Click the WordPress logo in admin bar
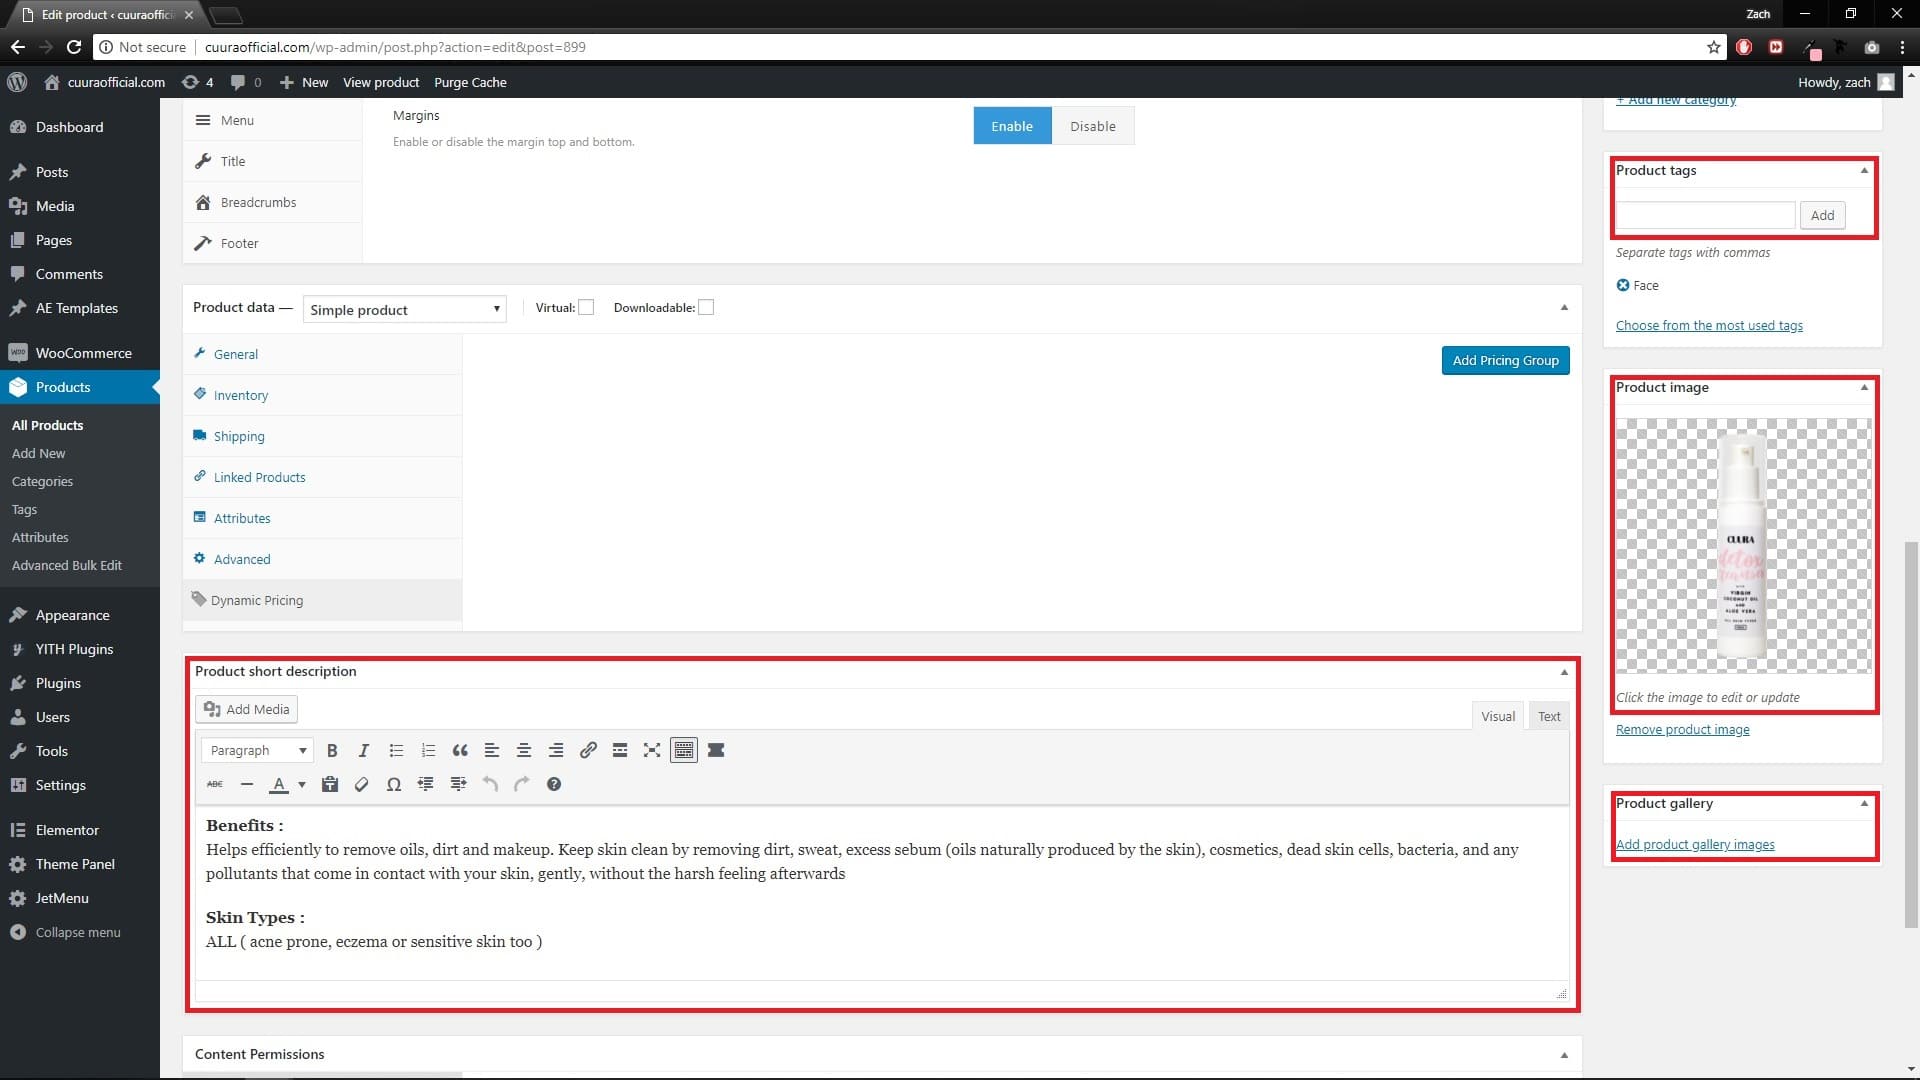This screenshot has height=1080, width=1920. pos(17,82)
